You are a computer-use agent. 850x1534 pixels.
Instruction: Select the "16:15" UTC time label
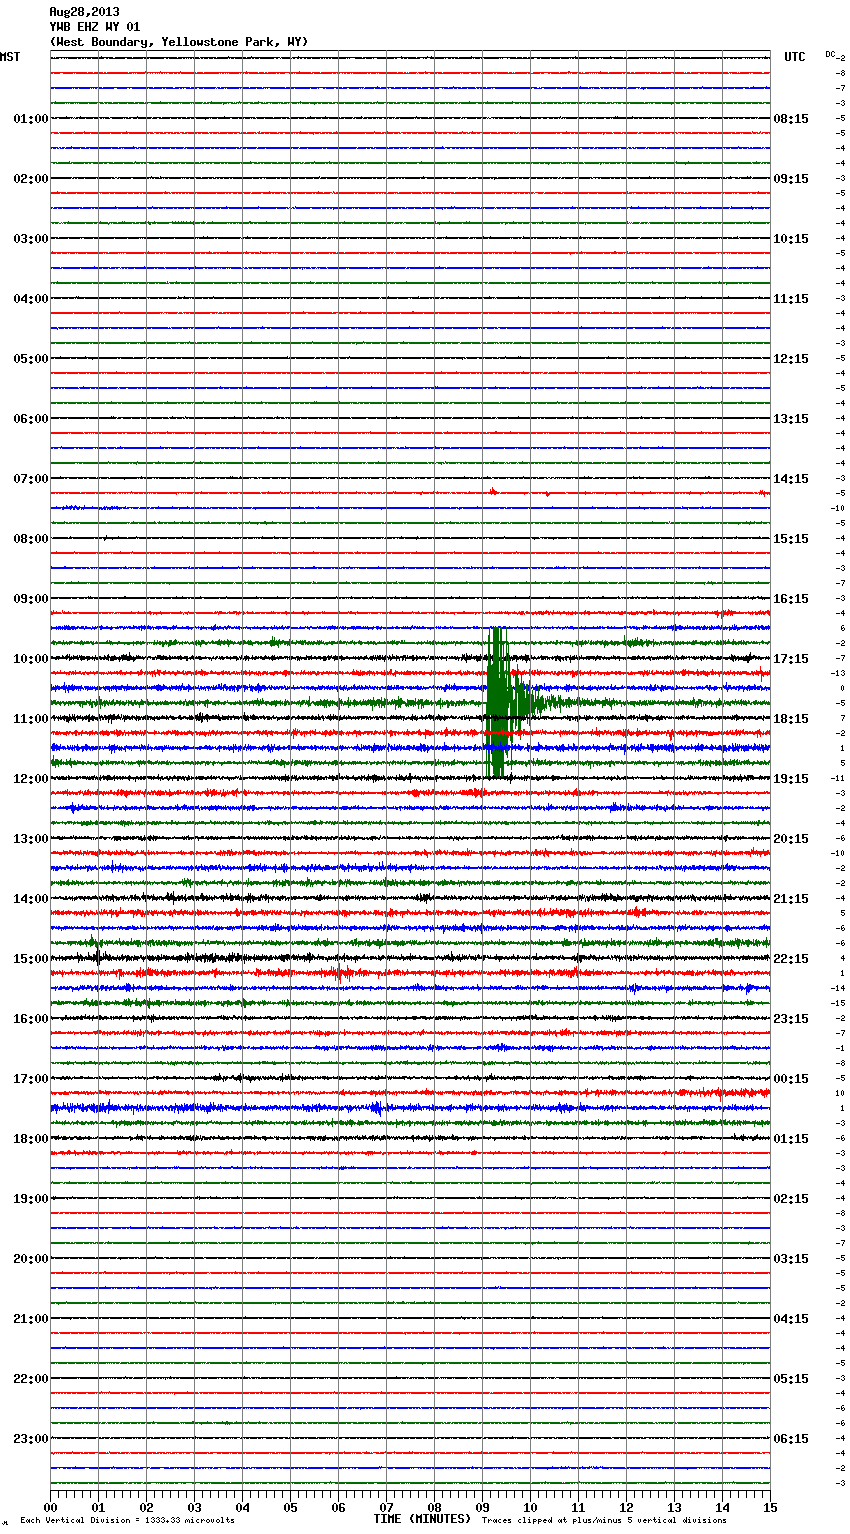[x=791, y=599]
